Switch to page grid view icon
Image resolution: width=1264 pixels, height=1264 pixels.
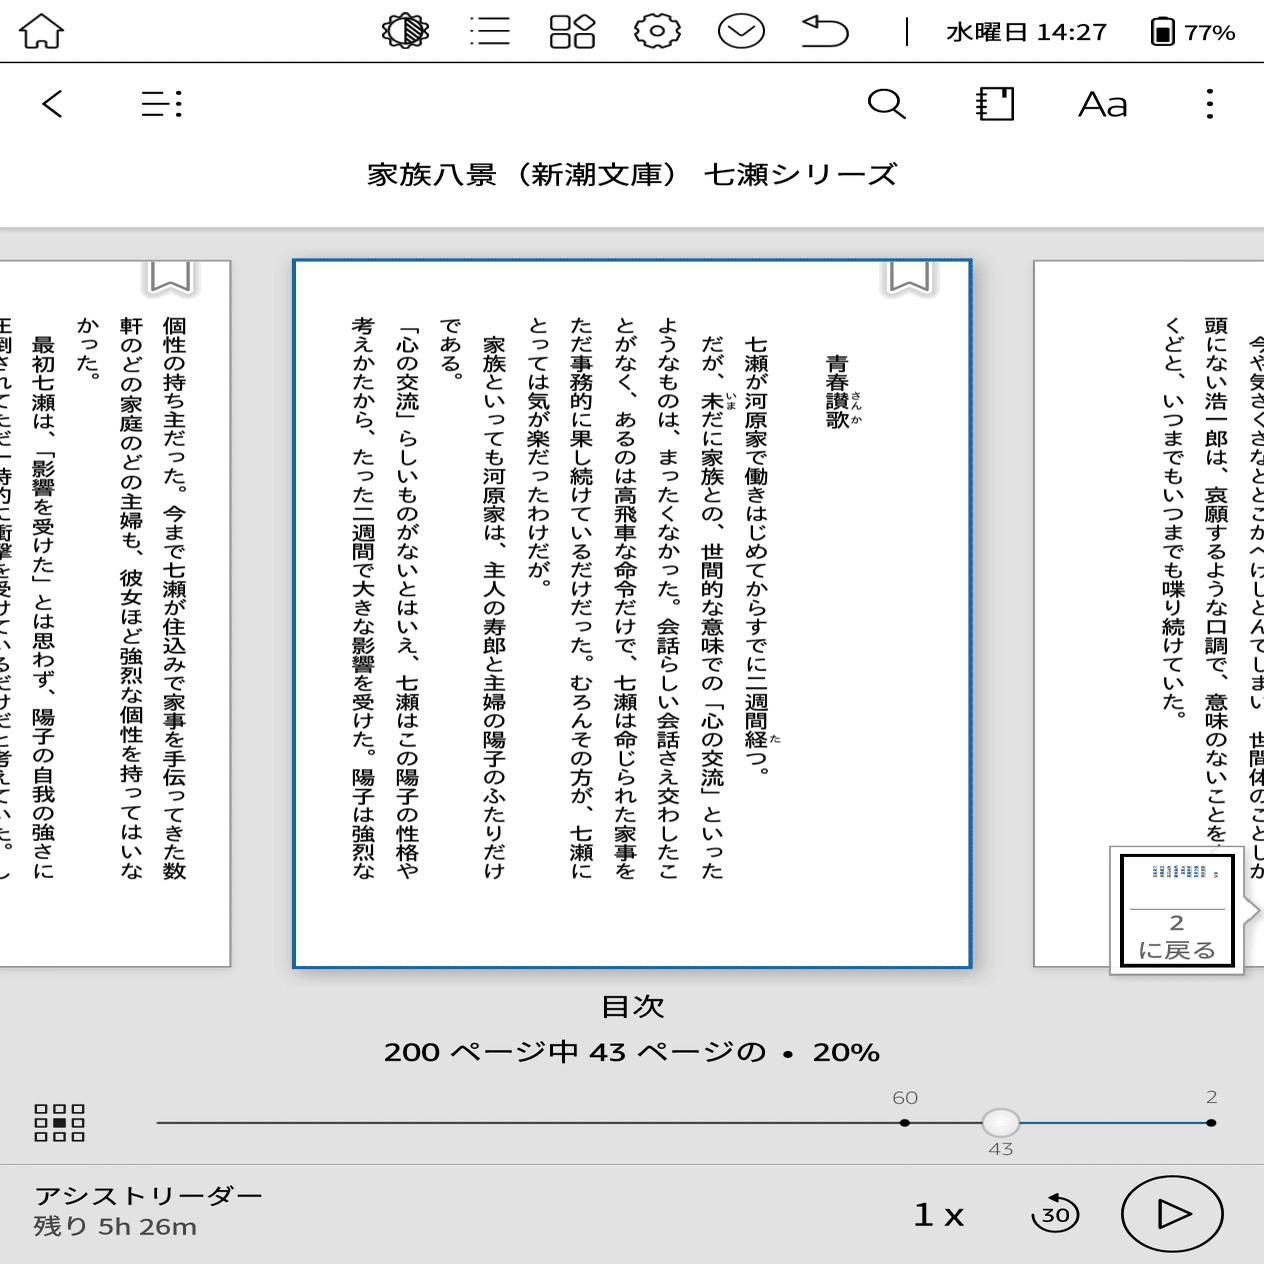[x=60, y=1123]
